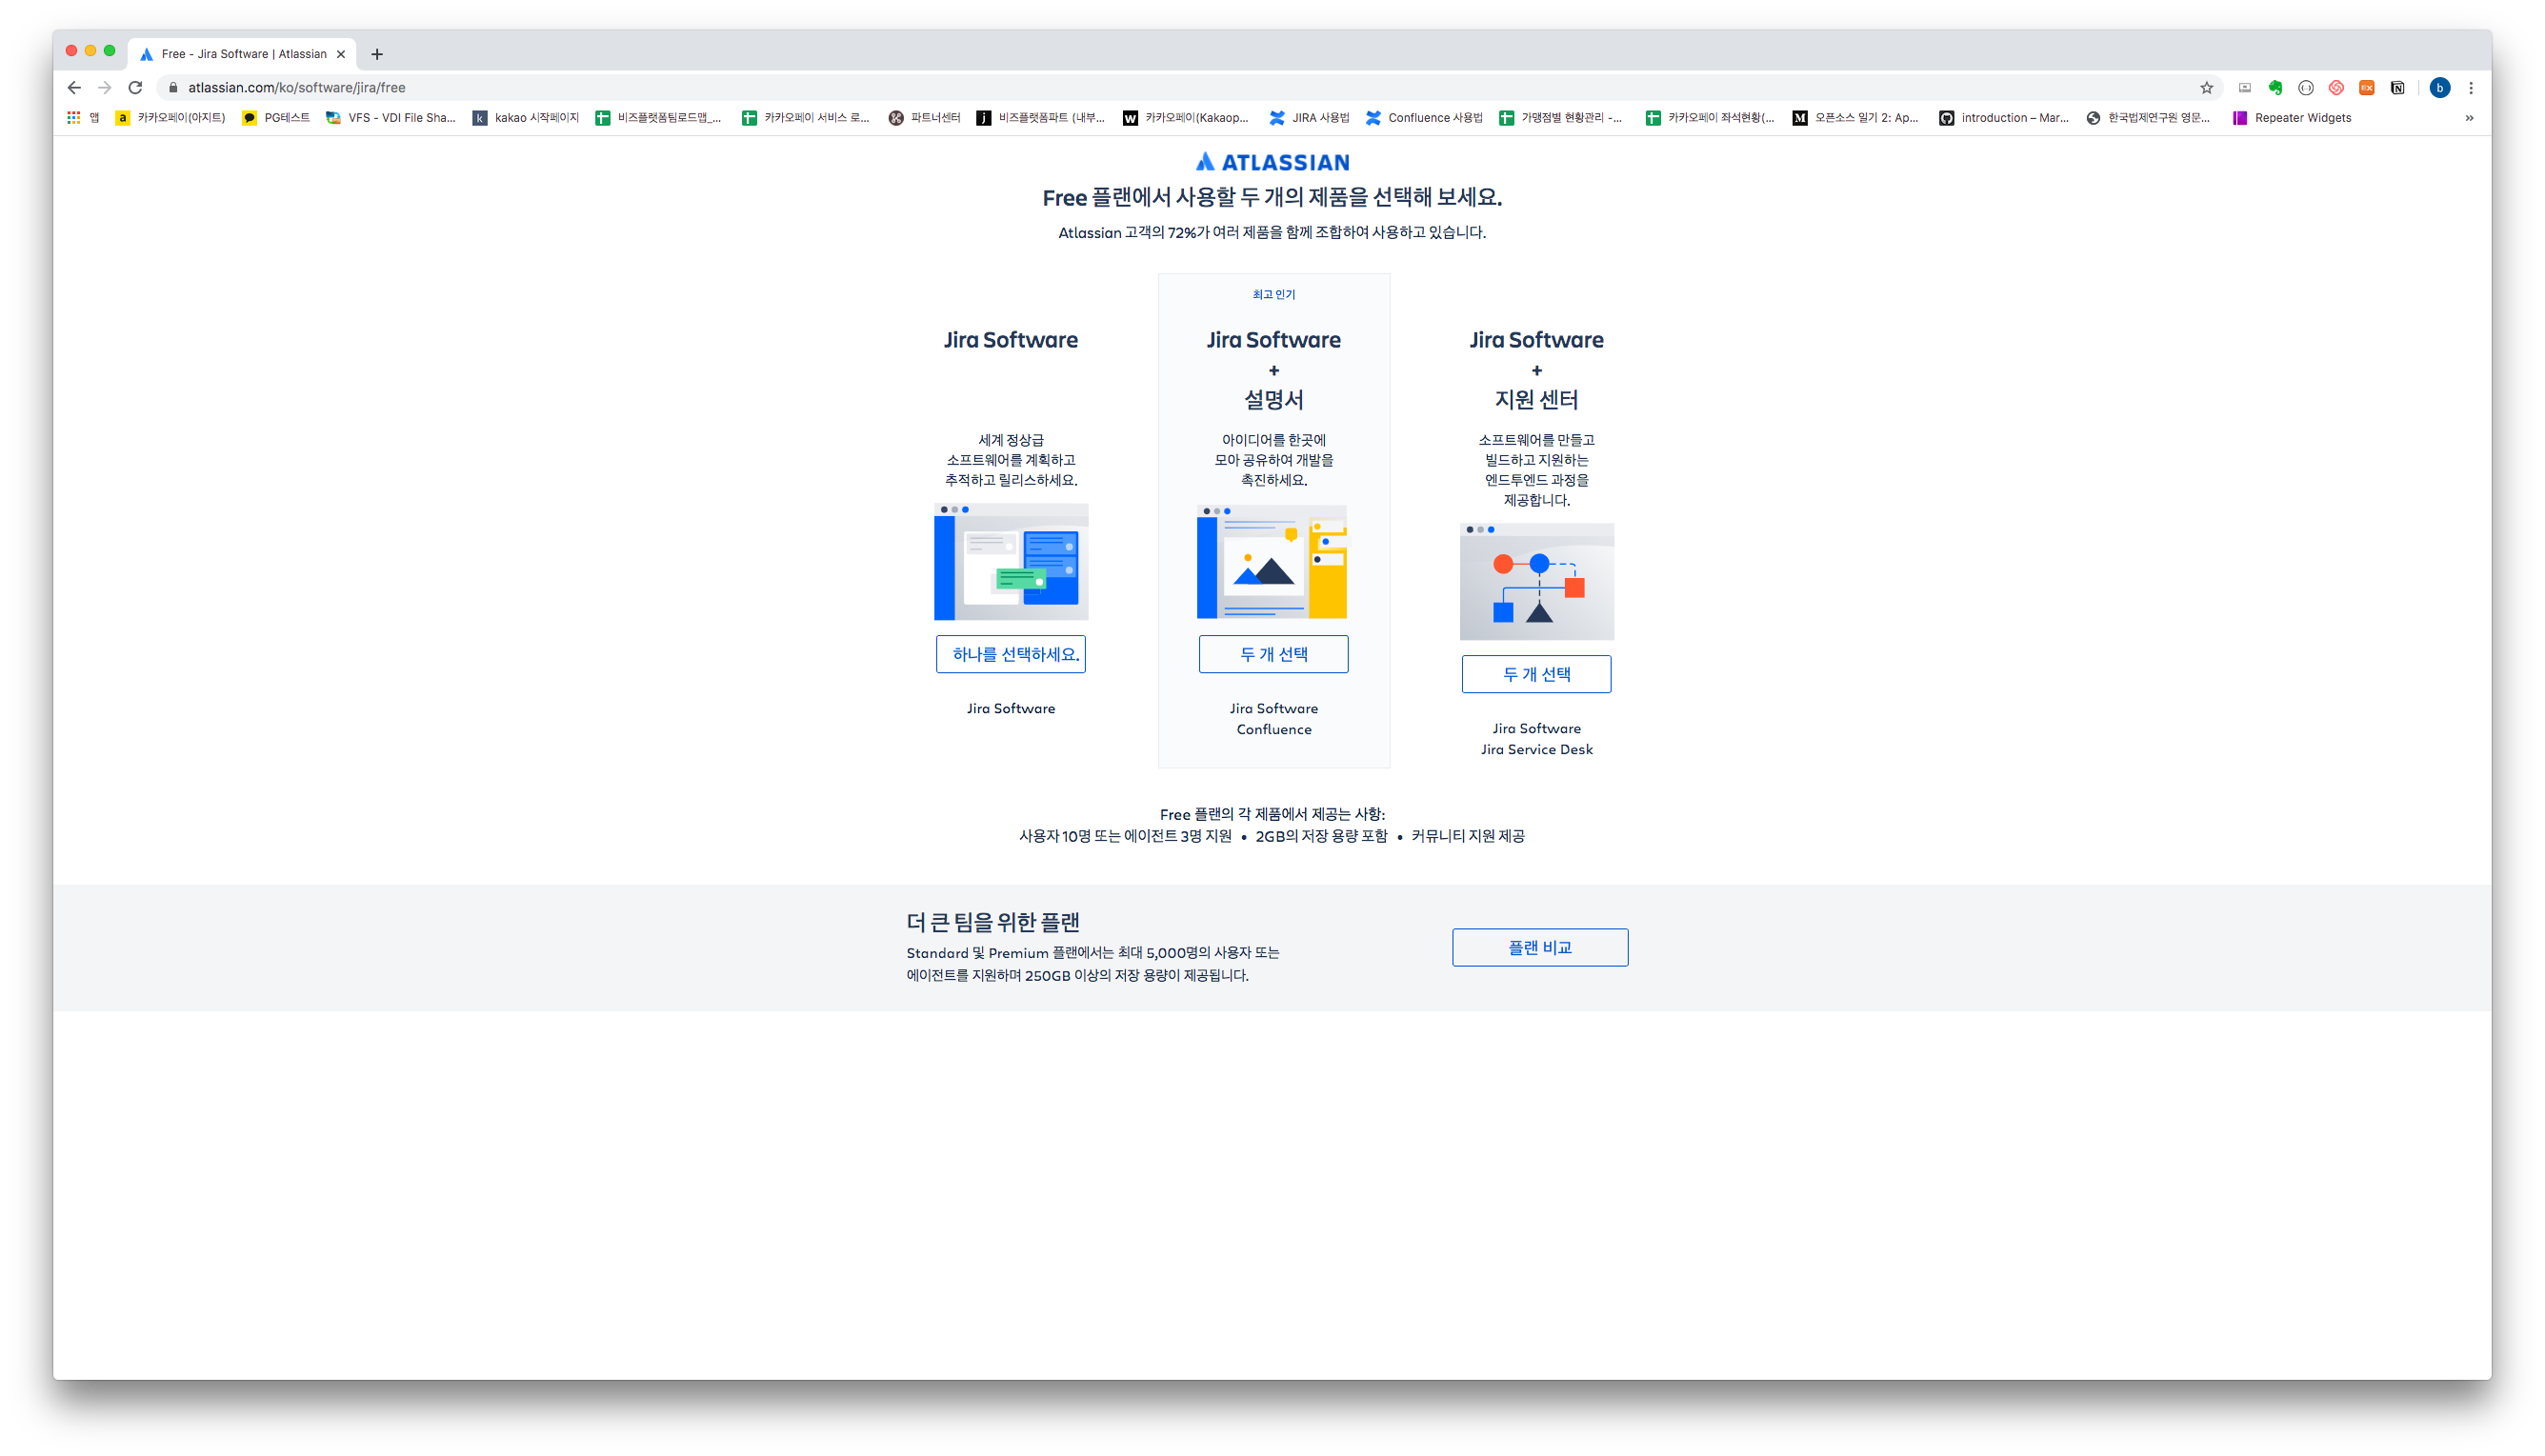
Task: Open the Apps grid bookmark shortcut
Action: coord(74,118)
